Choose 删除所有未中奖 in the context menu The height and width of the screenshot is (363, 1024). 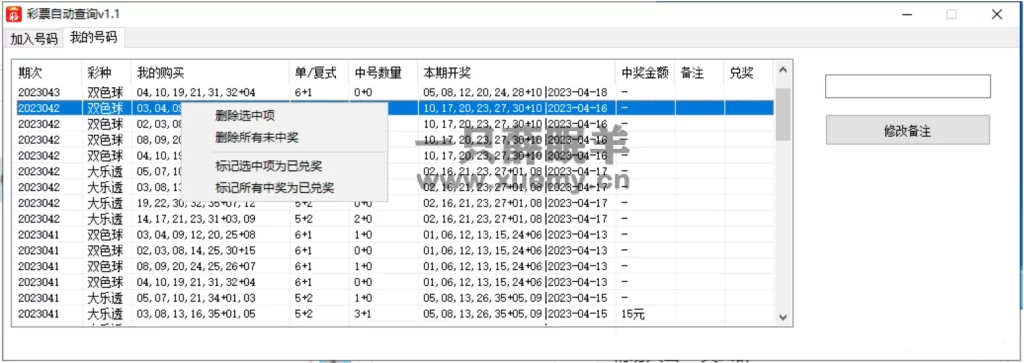[257, 138]
